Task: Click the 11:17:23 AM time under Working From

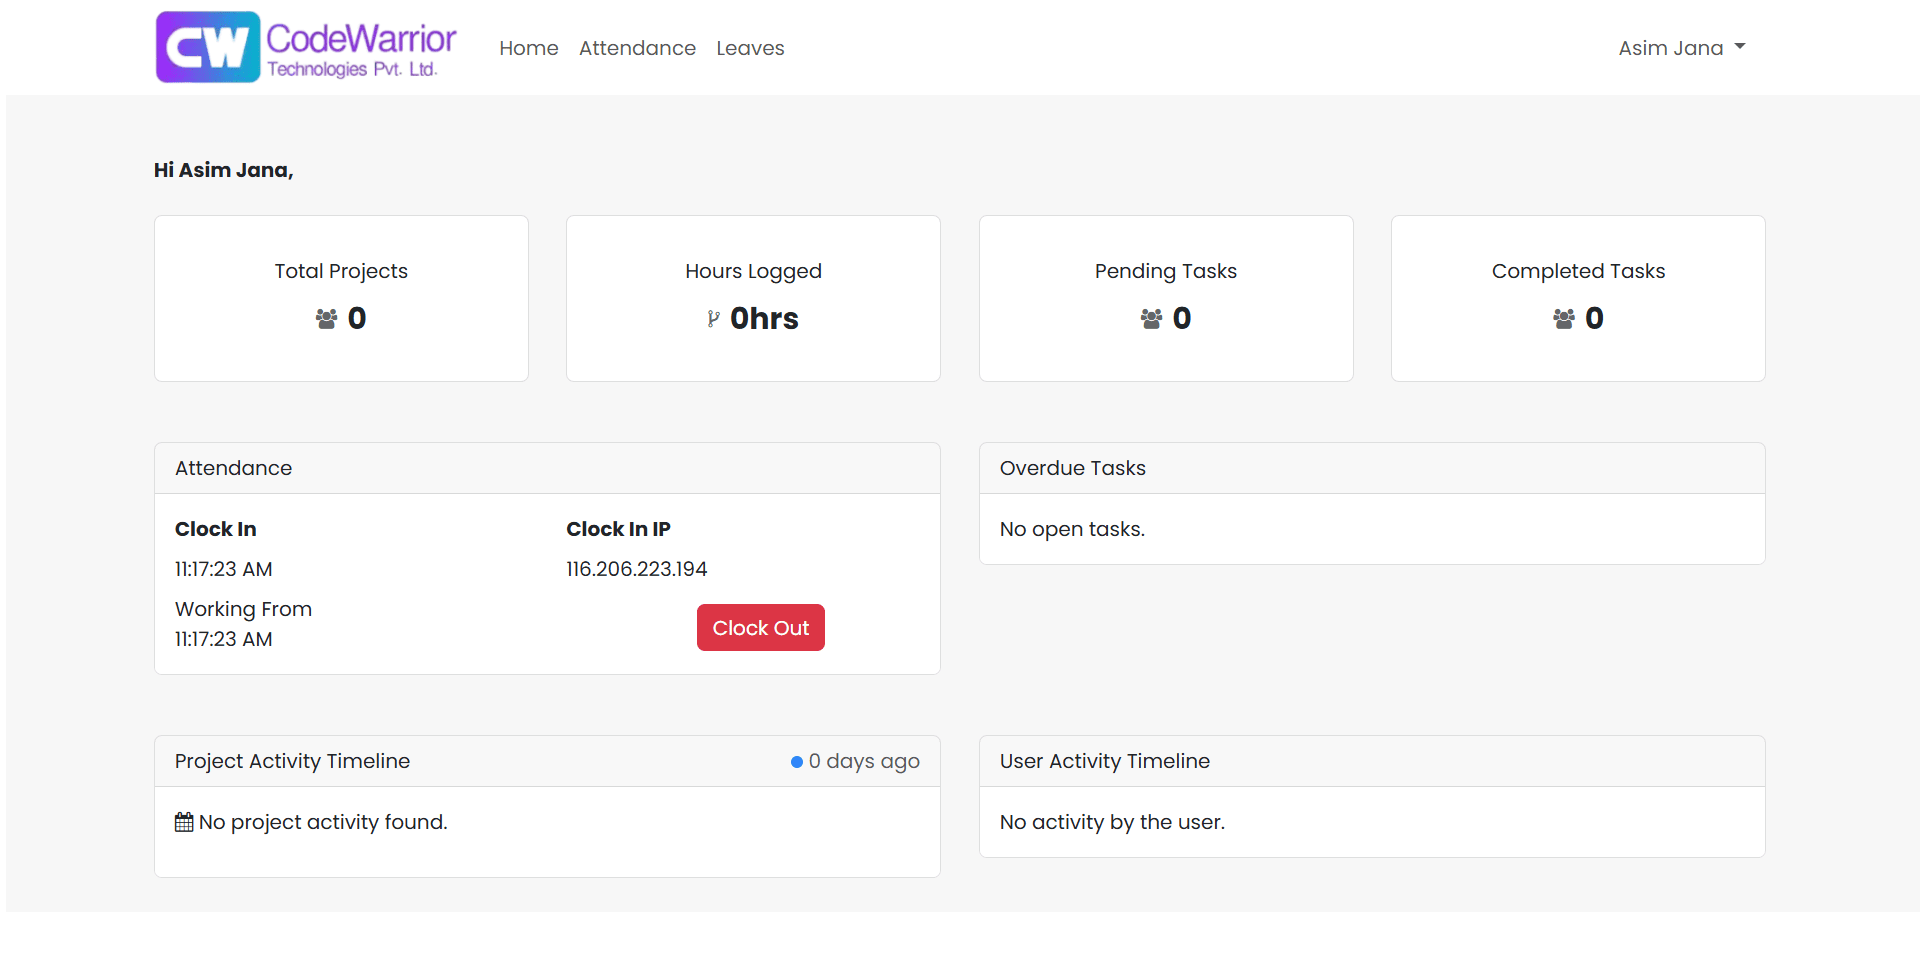Action: pyautogui.click(x=224, y=639)
